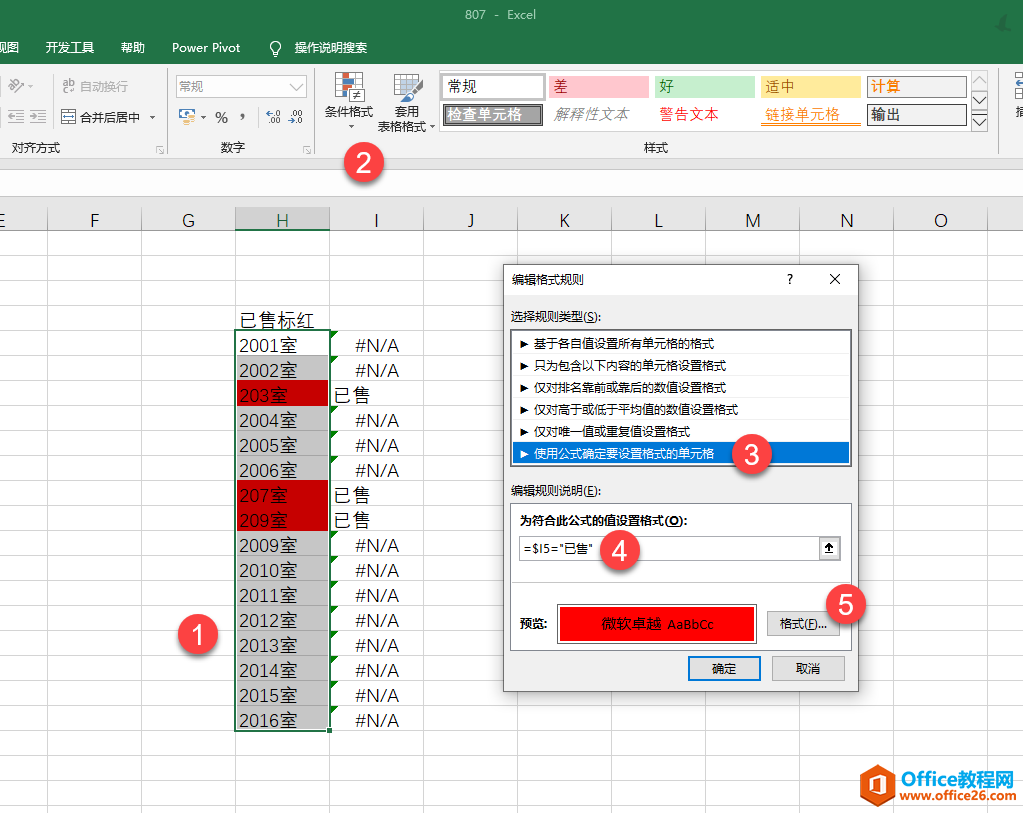Screen dimensions: 1023x813
Task: Click Merge and Center (合并后居中)
Action: 101,117
